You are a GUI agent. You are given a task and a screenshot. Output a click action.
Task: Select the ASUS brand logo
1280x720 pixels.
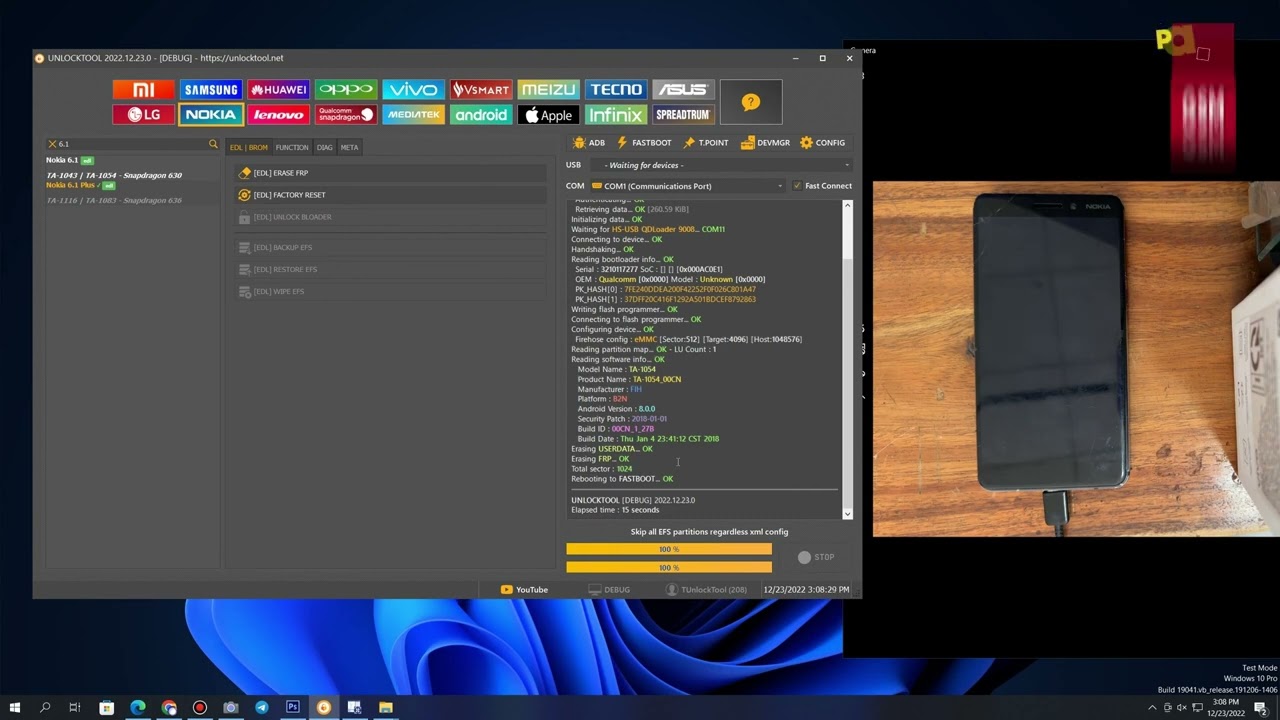tap(683, 90)
